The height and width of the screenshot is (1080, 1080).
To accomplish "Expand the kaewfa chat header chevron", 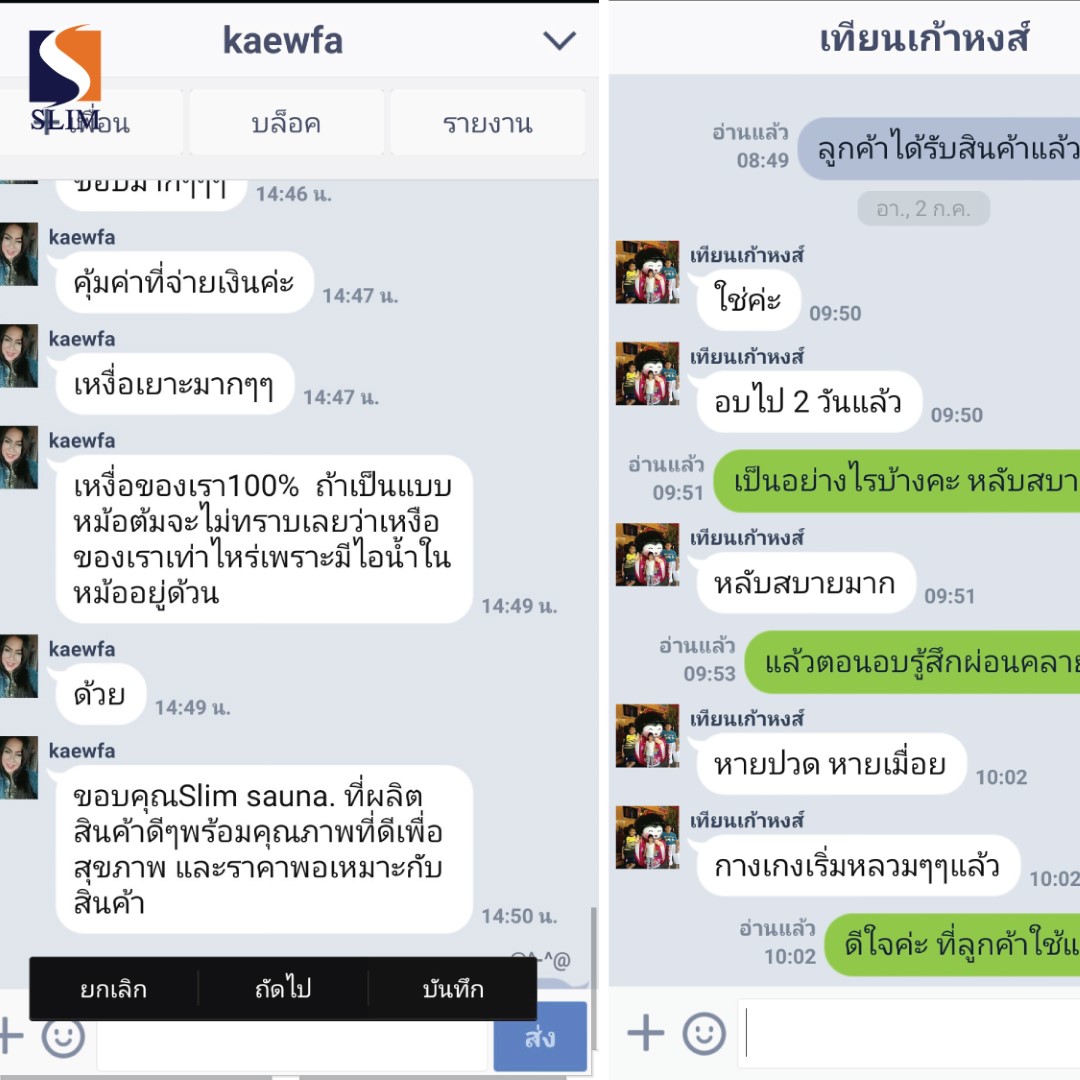I will 559,41.
